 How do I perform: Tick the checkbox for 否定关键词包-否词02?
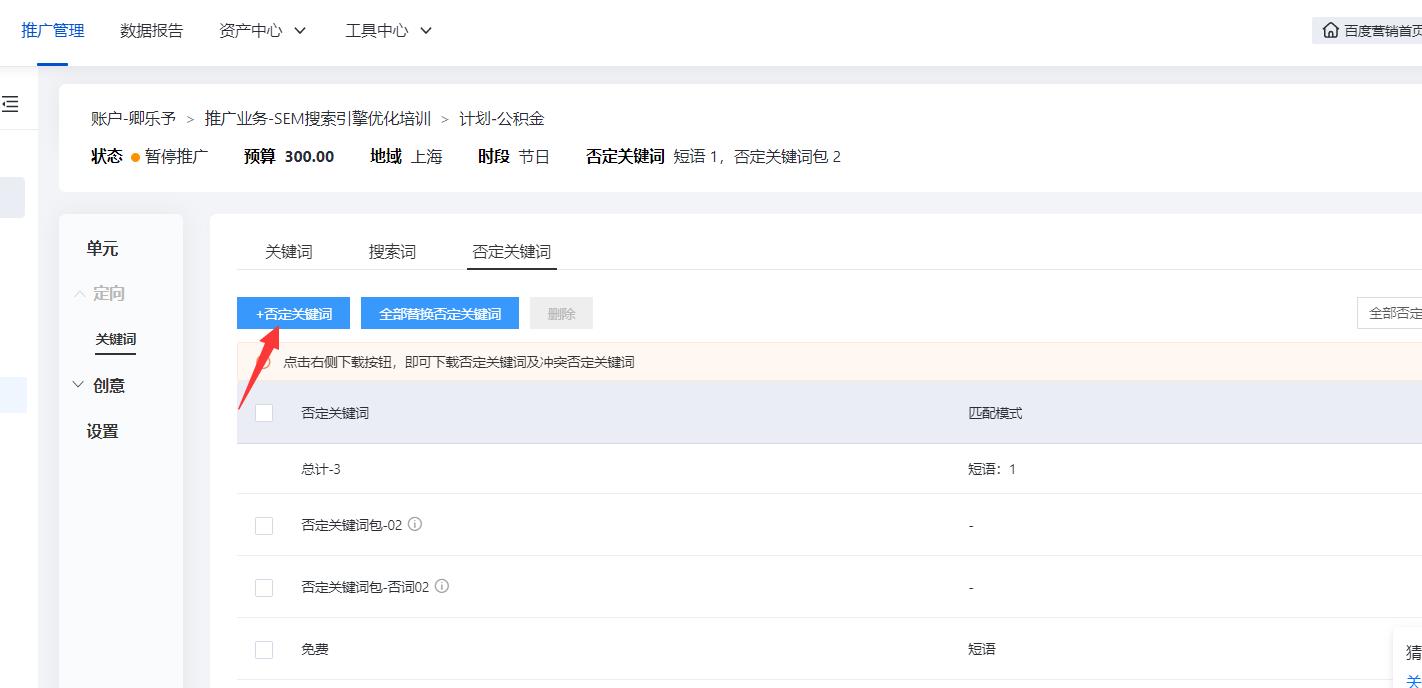264,587
